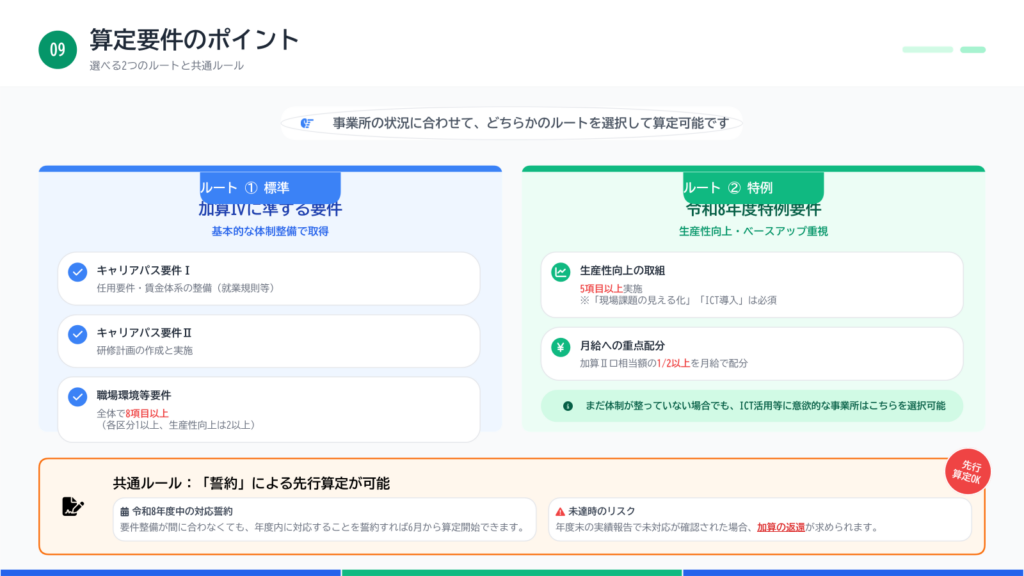Click the info icon in the green note
The height and width of the screenshot is (576, 1024).
pyautogui.click(x=568, y=406)
